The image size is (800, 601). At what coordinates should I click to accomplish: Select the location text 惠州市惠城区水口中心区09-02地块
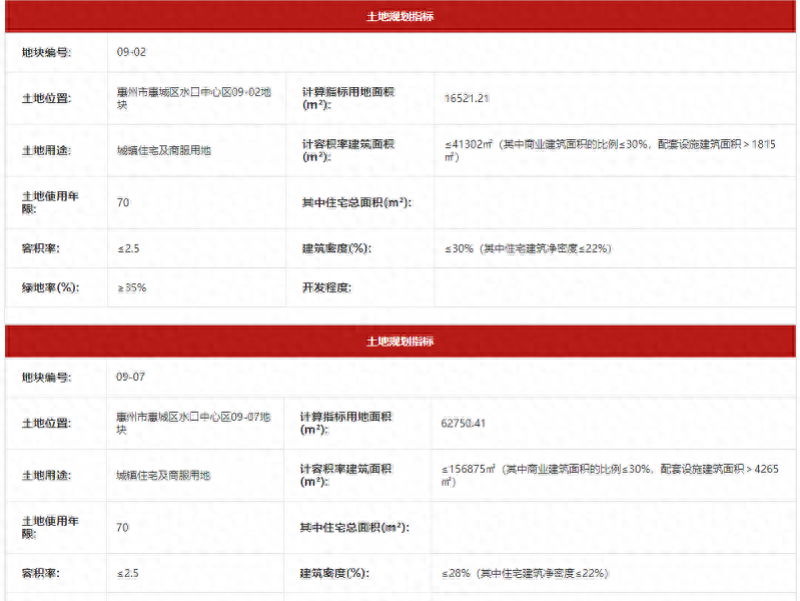pos(194,98)
